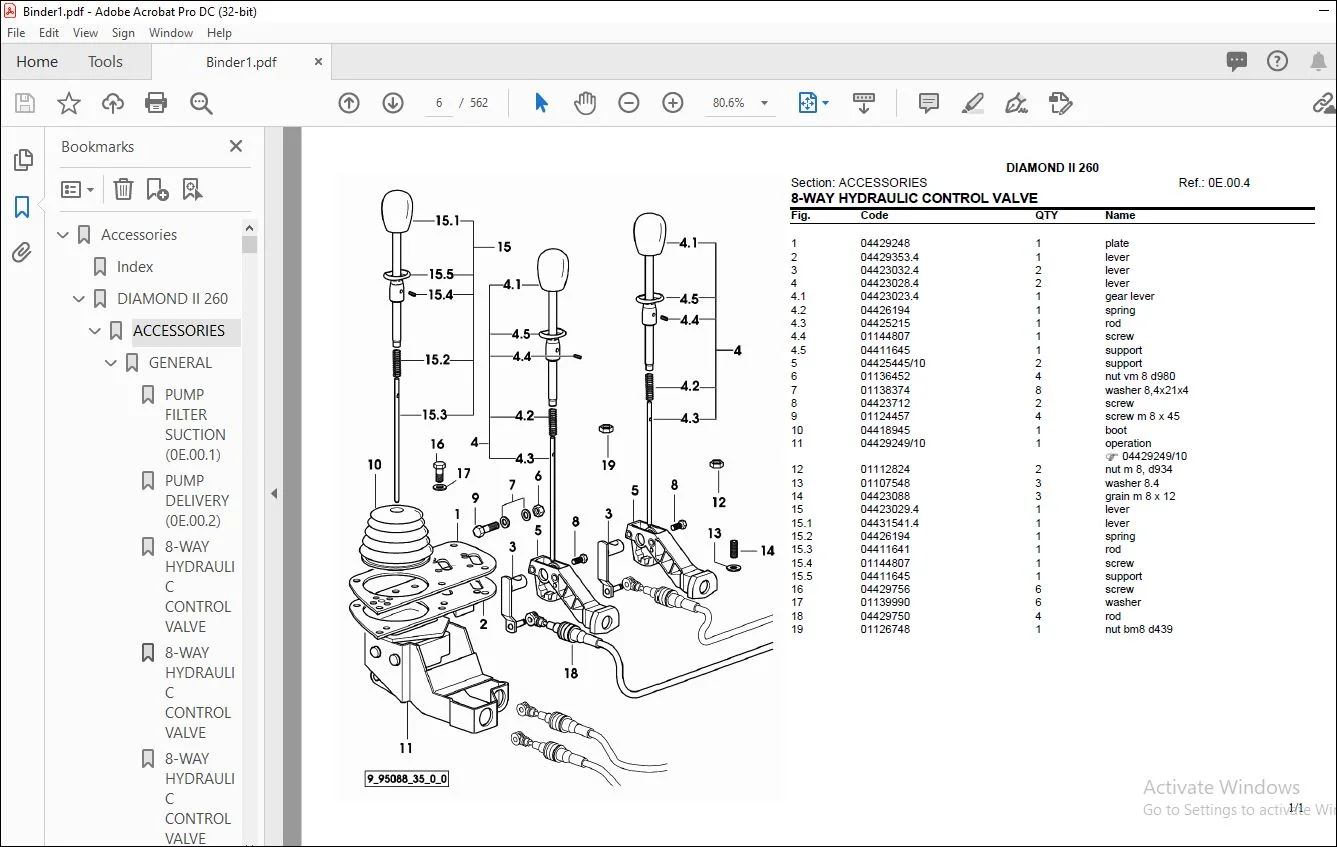Image resolution: width=1337 pixels, height=847 pixels.
Task: Collapse the DIAMOND II 260 bookmark chevron
Action: (79, 299)
